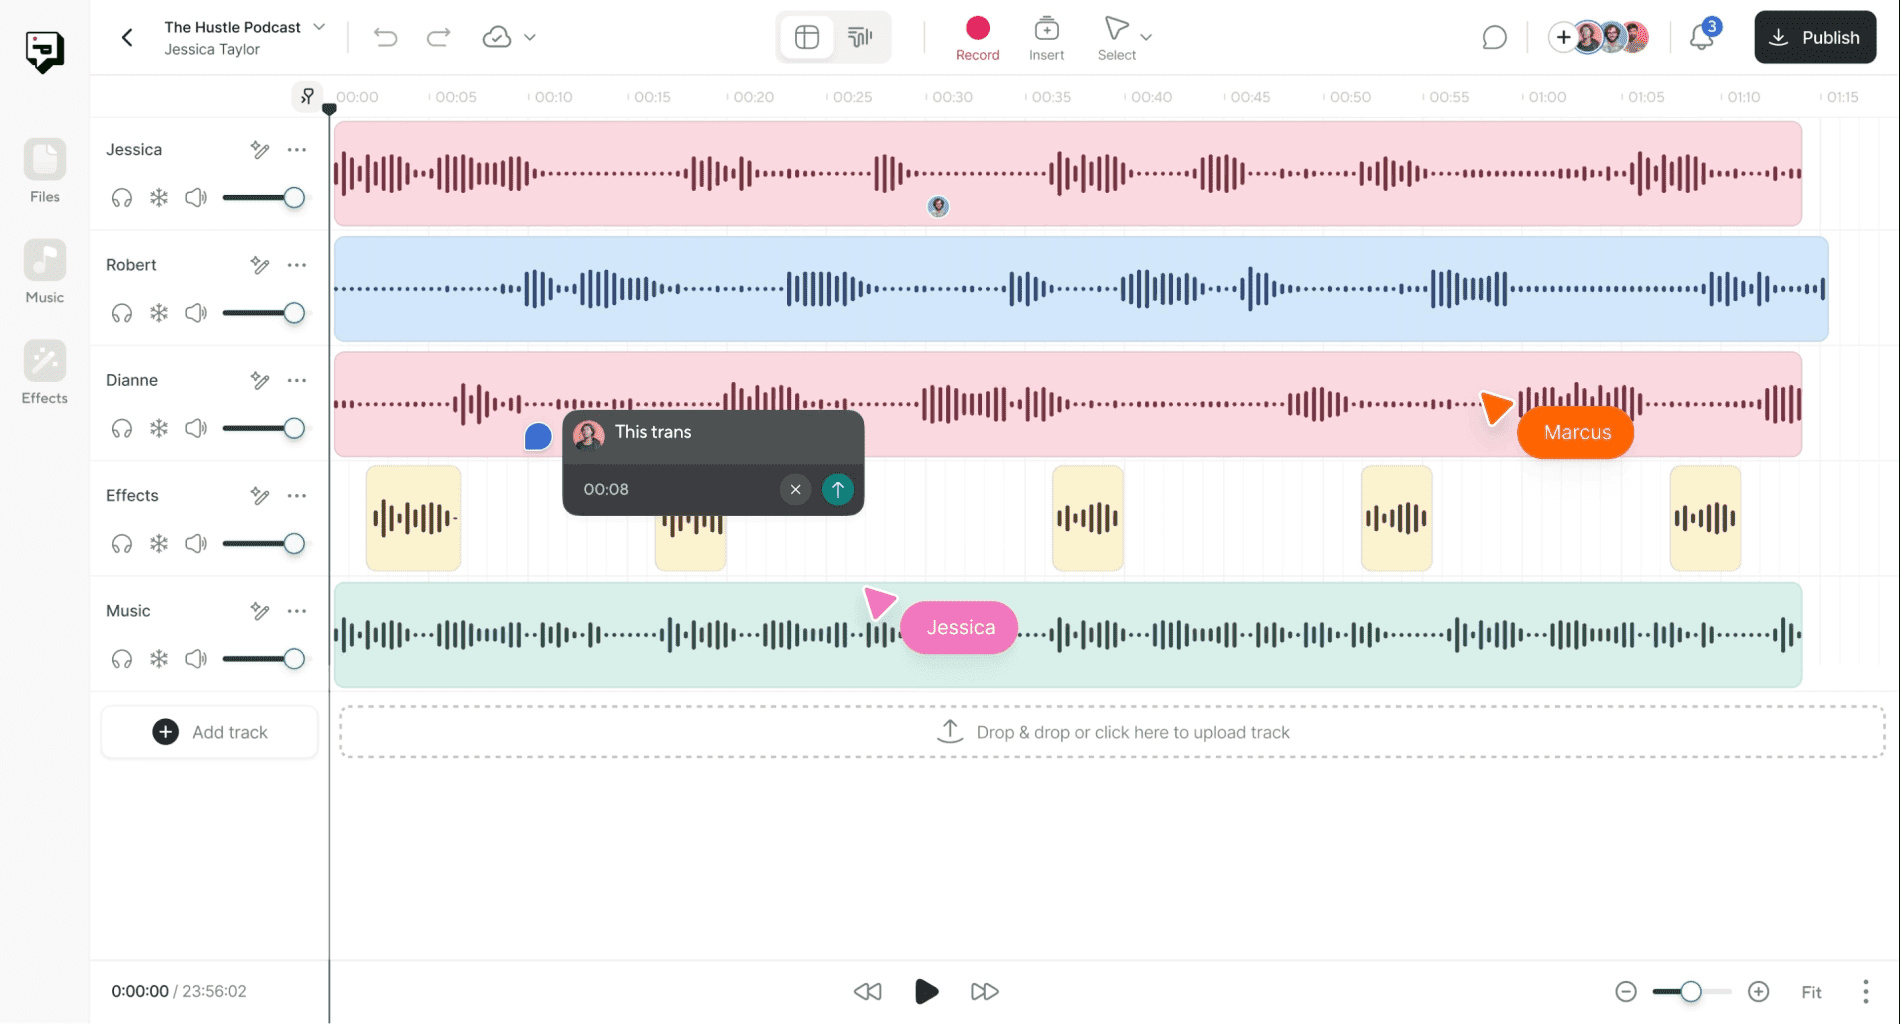Open more options for Jessica track
The width and height of the screenshot is (1900, 1024).
(x=297, y=150)
